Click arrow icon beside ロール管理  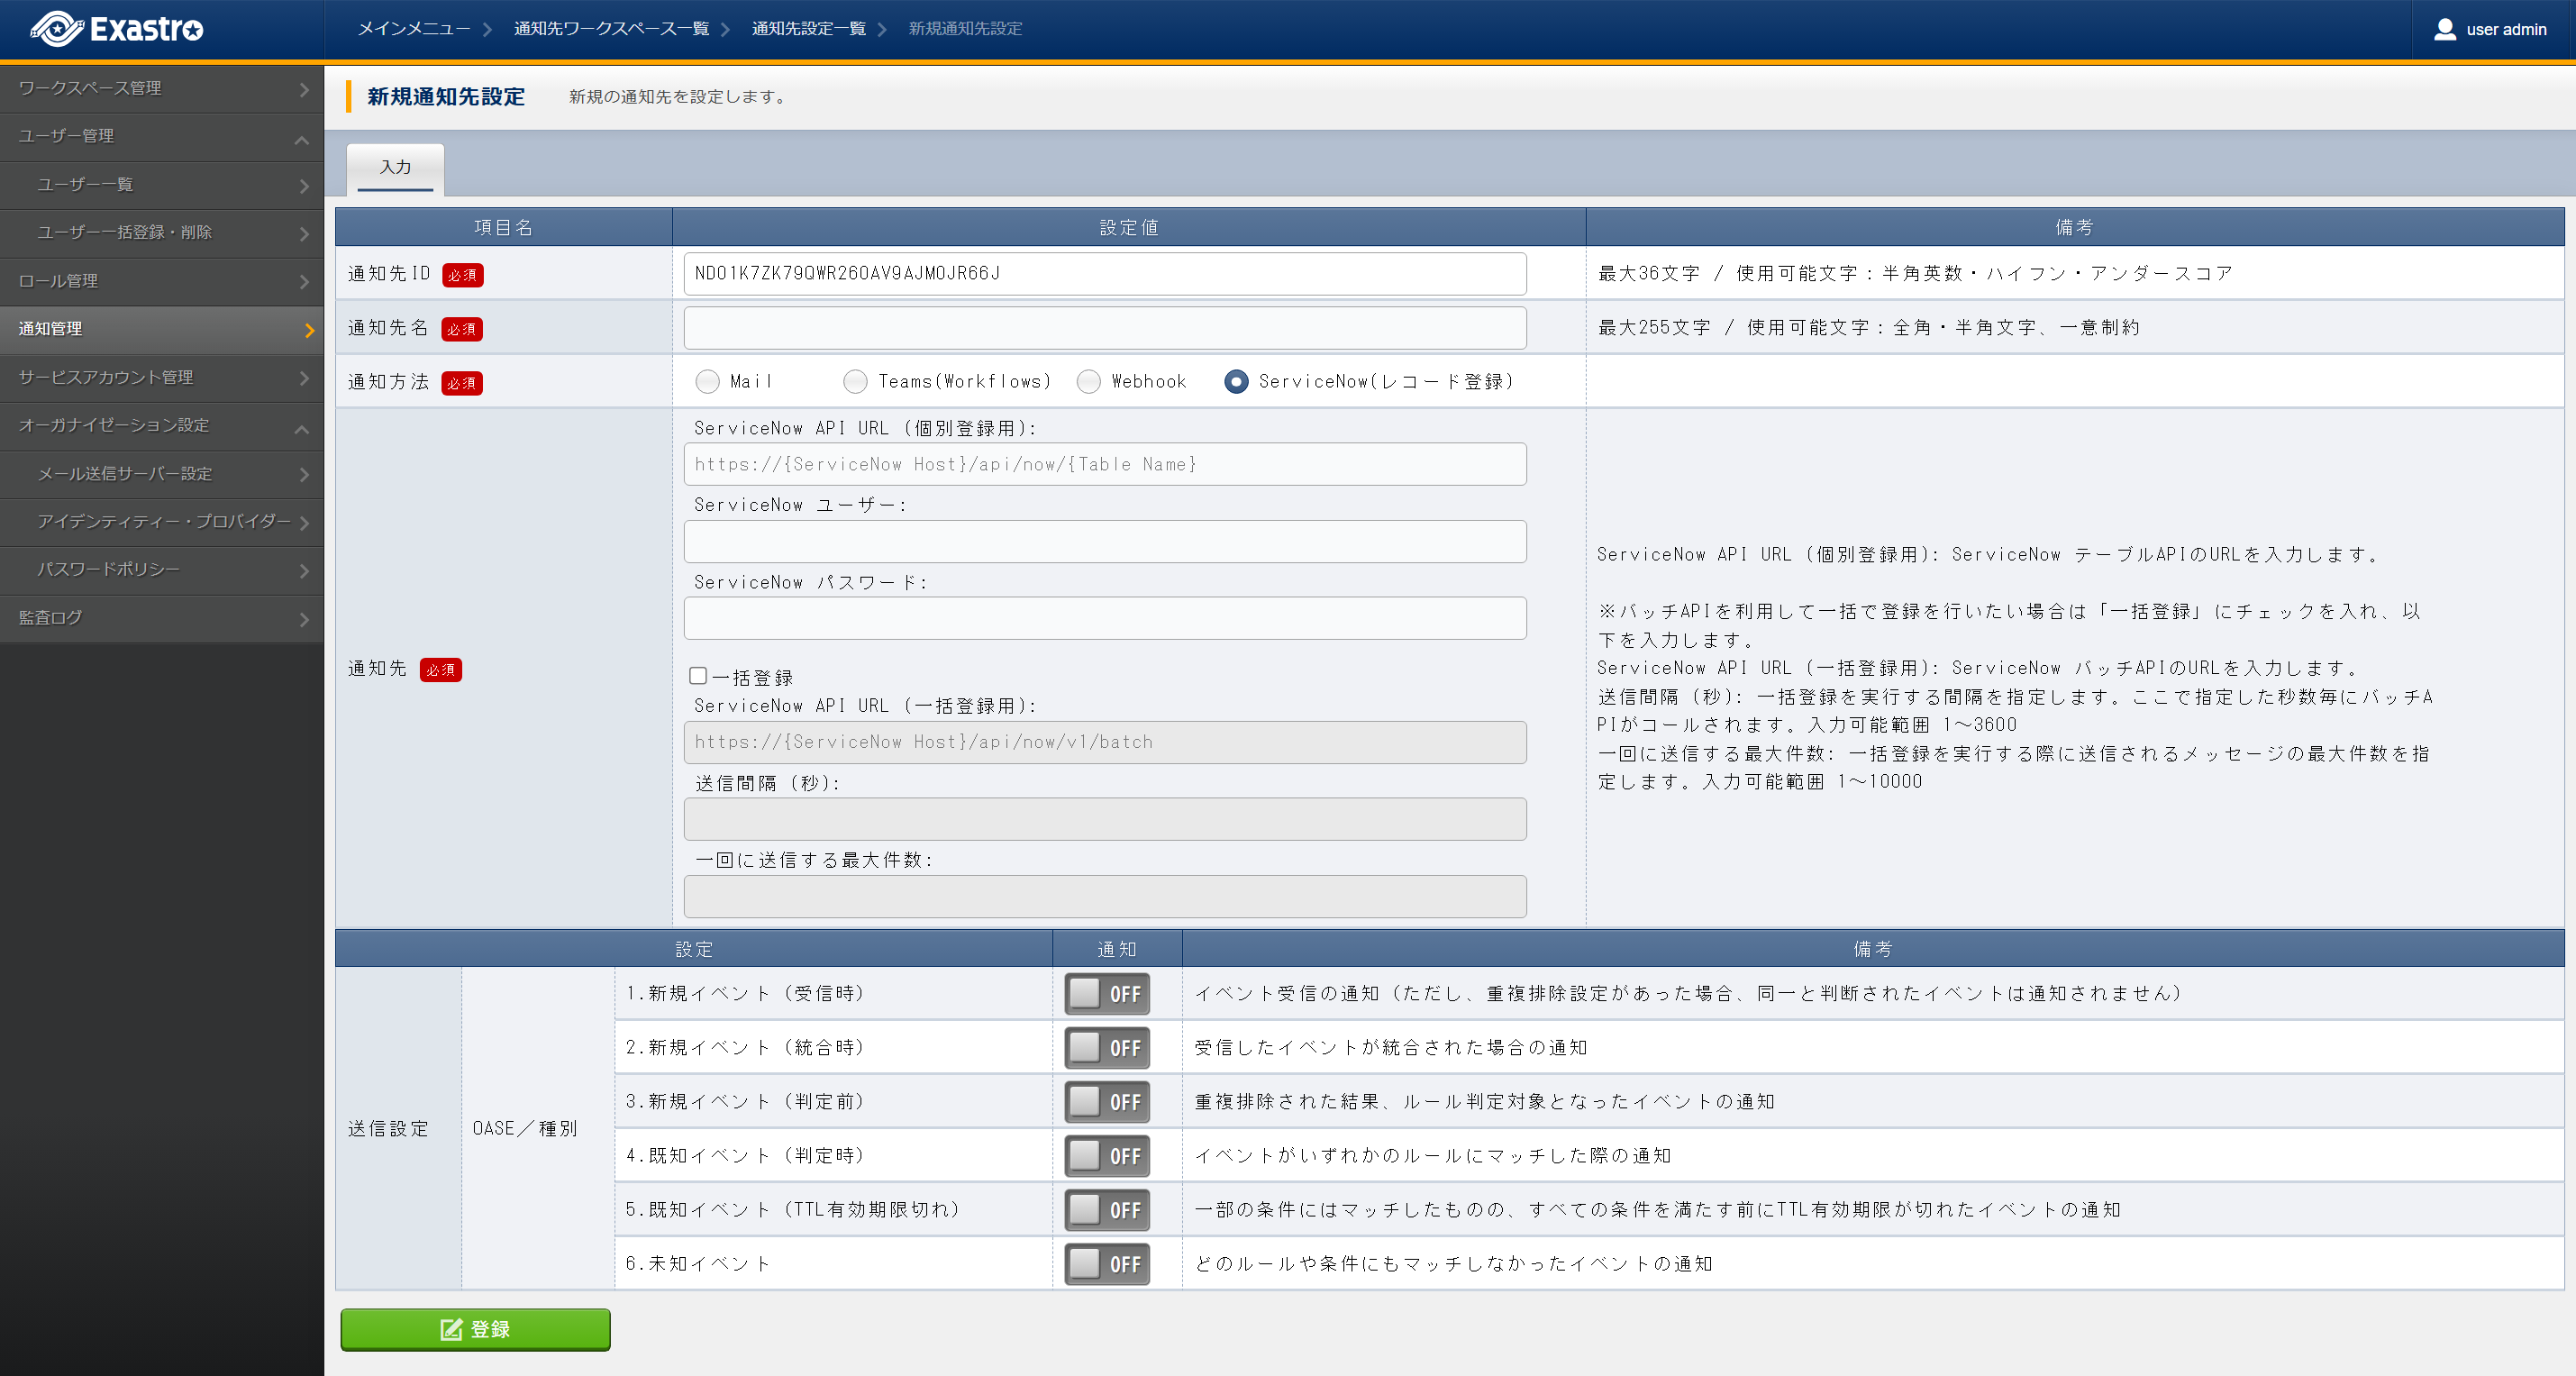(304, 283)
